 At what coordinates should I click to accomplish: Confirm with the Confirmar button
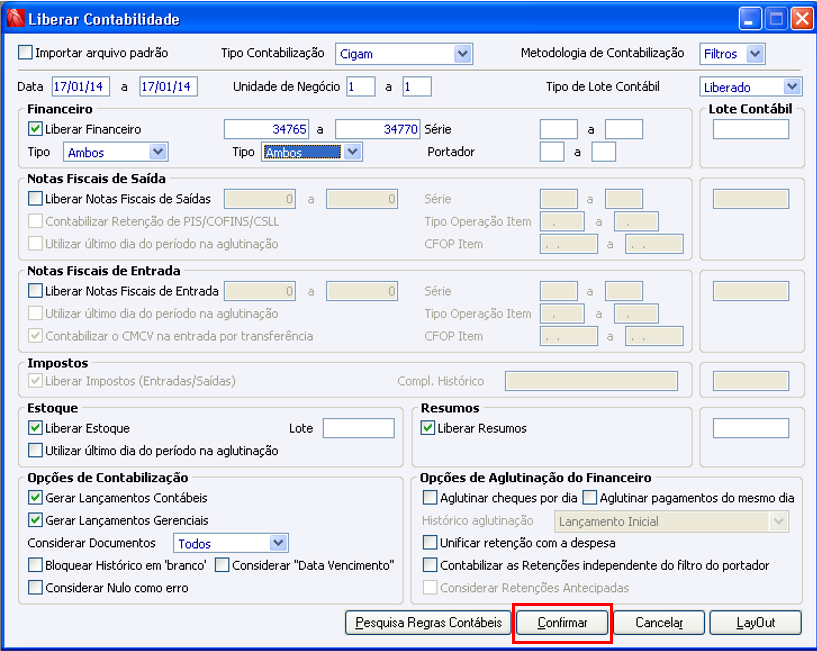click(562, 622)
